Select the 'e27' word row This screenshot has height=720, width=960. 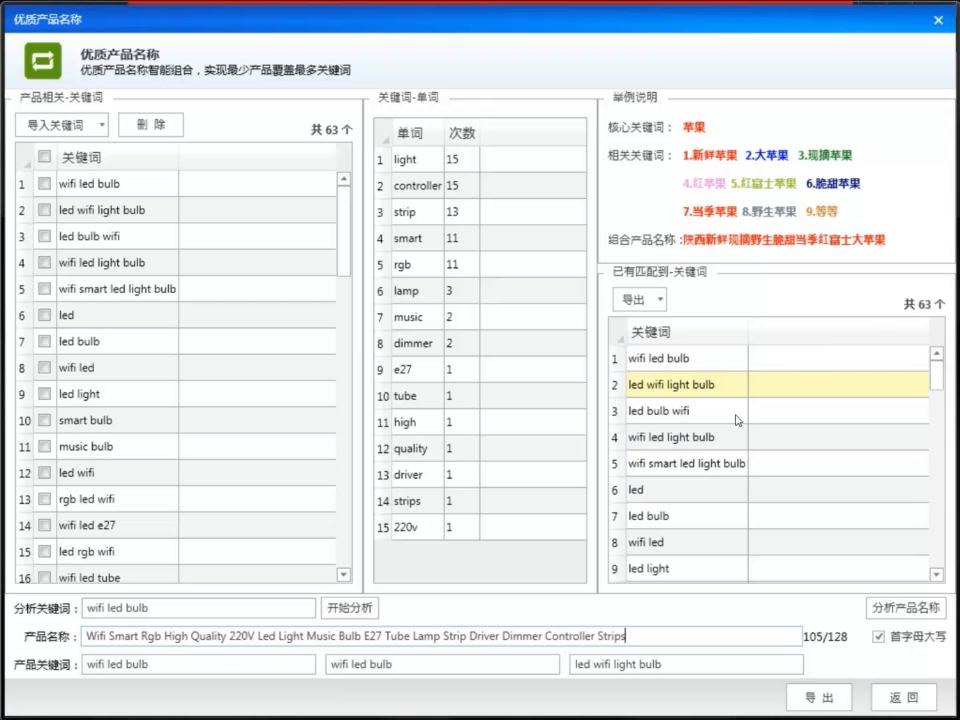click(480, 370)
